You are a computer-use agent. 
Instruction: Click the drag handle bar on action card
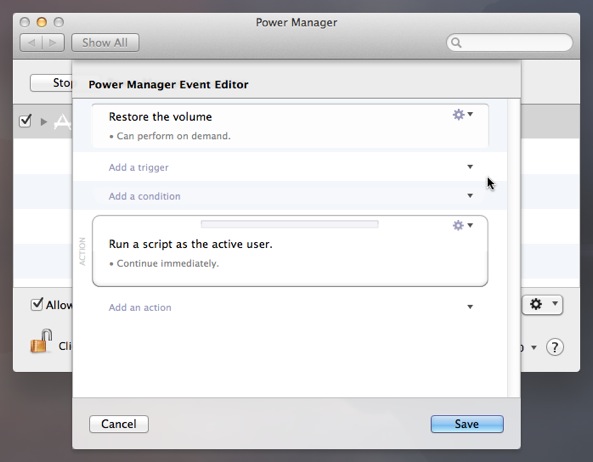290,224
